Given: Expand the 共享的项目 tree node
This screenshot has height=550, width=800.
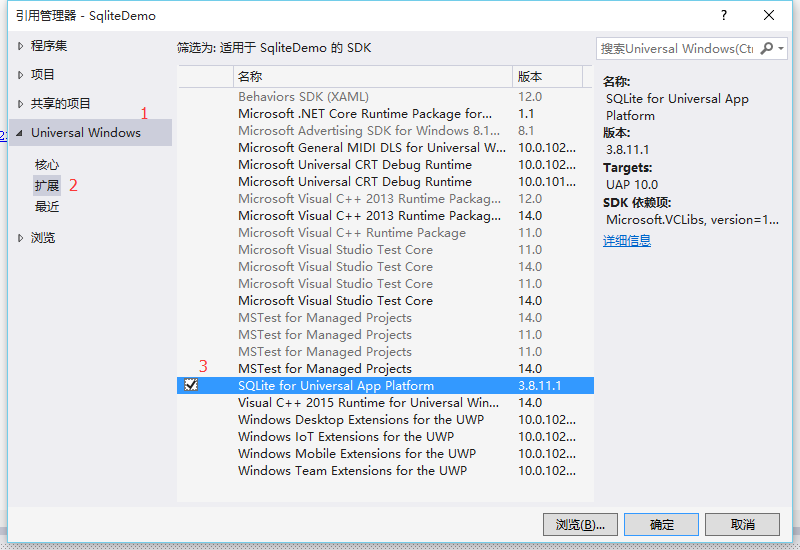Looking at the screenshot, I should click(20, 104).
